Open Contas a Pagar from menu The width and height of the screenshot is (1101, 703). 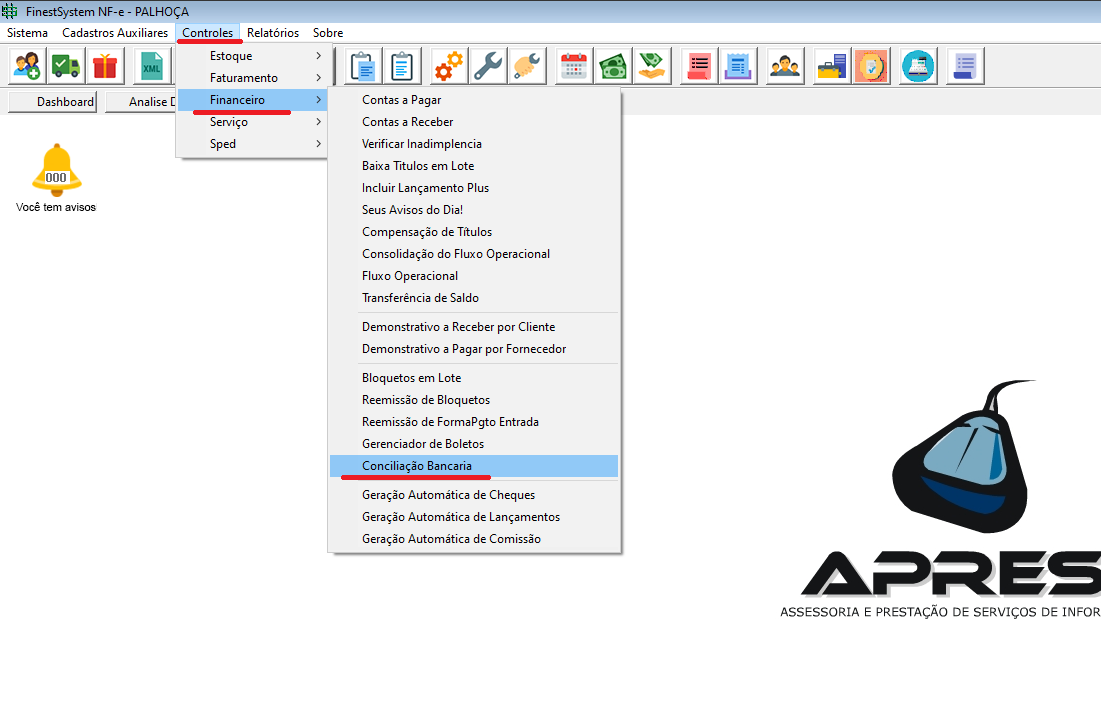click(x=401, y=100)
